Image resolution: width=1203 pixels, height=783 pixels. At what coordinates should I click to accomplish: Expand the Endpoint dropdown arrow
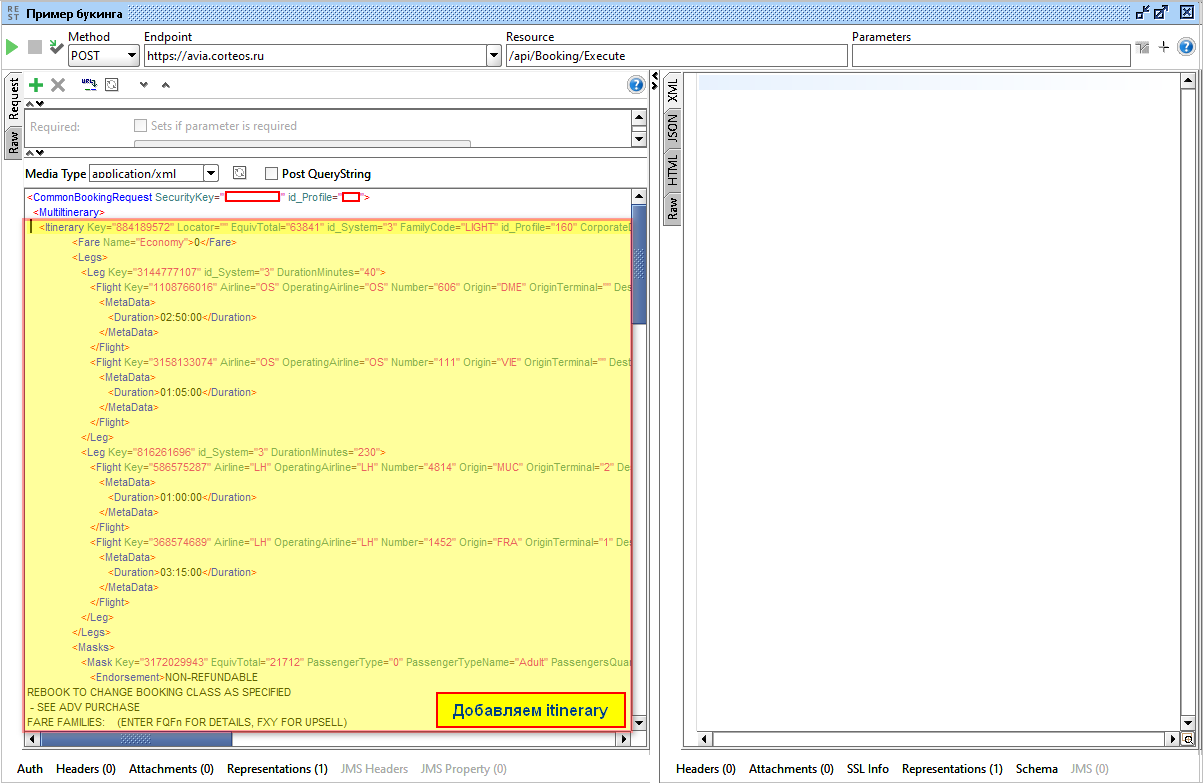click(x=493, y=56)
